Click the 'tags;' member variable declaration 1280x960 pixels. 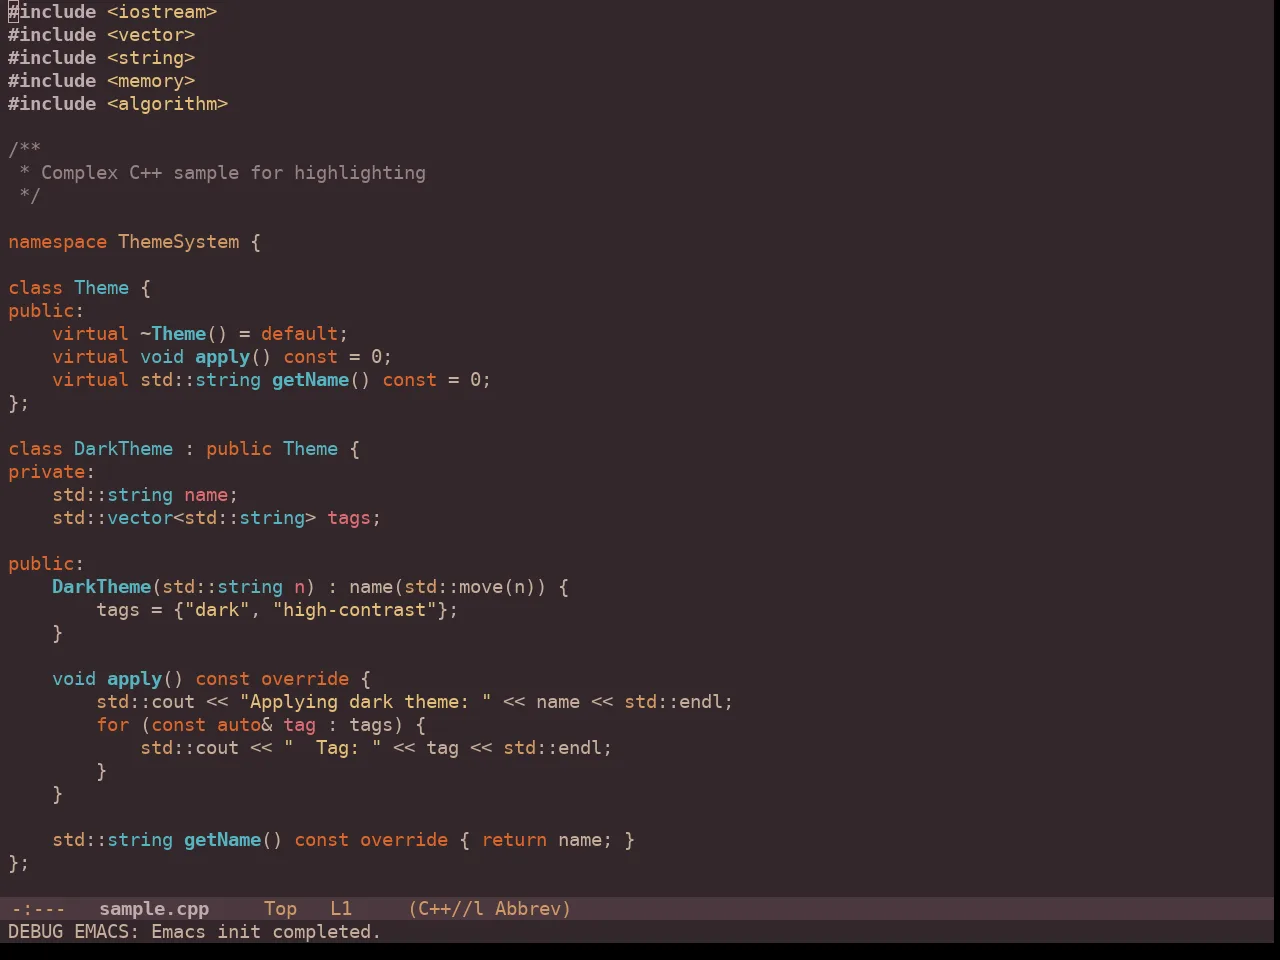tap(354, 518)
